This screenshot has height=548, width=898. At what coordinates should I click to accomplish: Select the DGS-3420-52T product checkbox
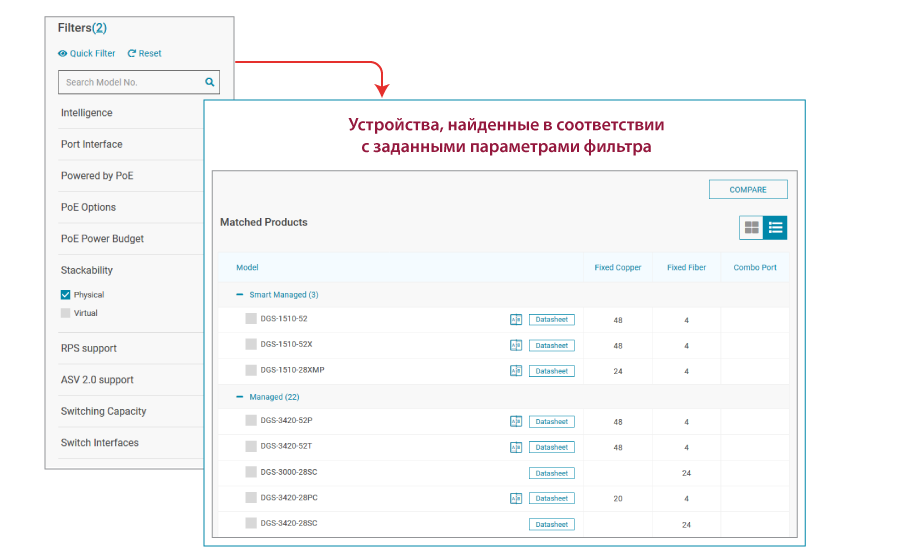[x=251, y=447]
